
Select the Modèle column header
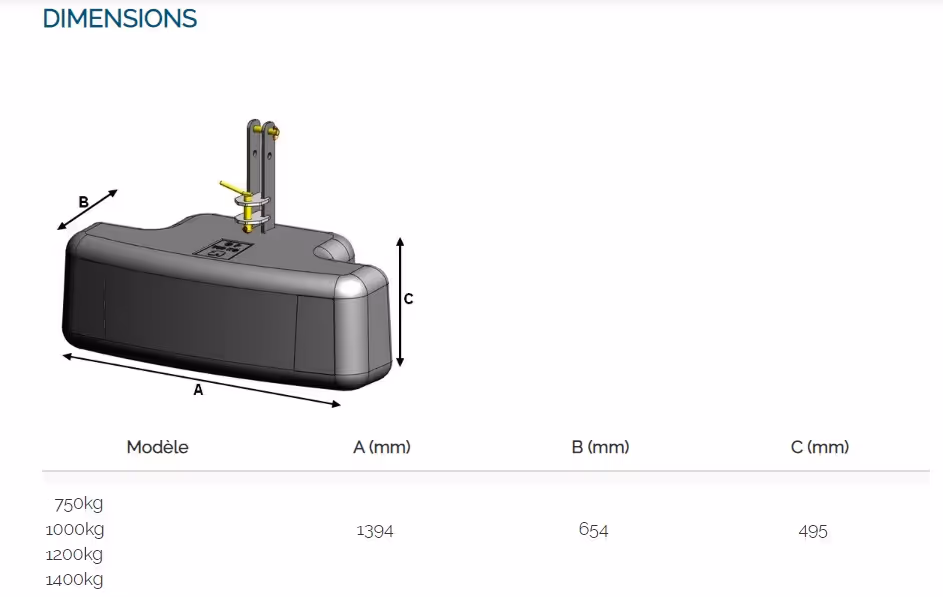[x=157, y=447]
